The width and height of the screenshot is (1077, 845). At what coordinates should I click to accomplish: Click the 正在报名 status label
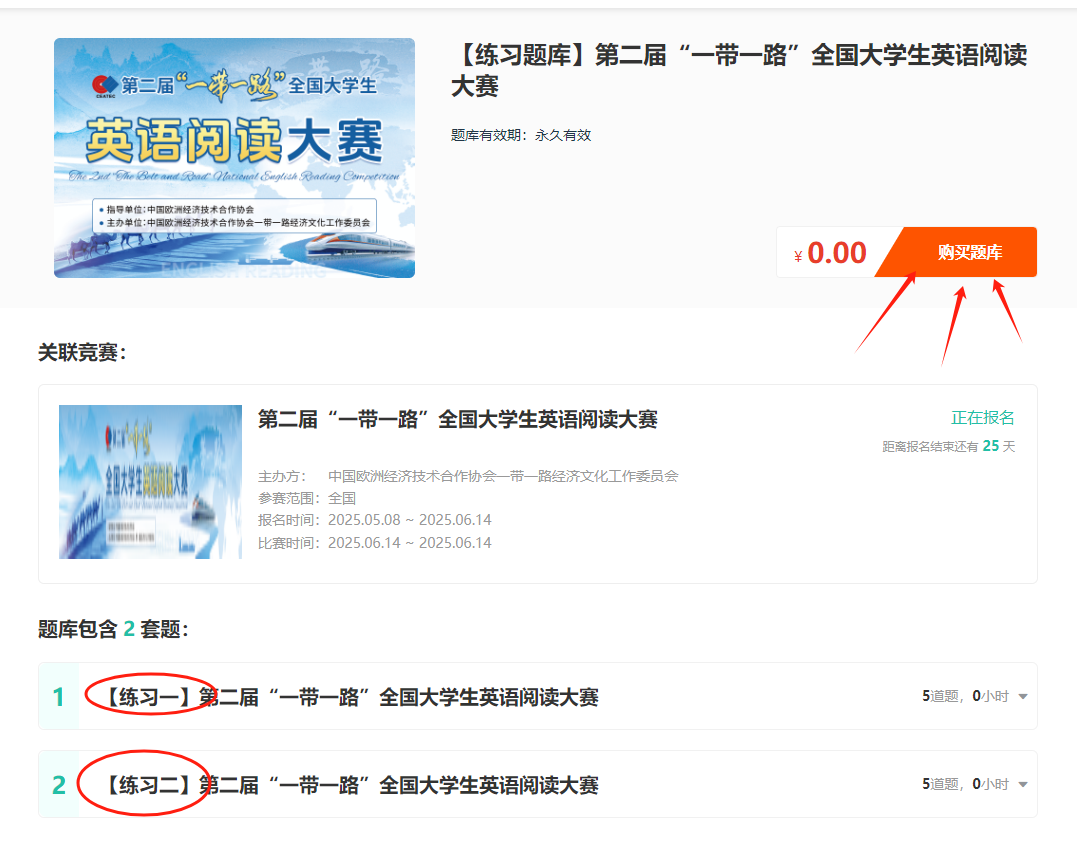982,417
